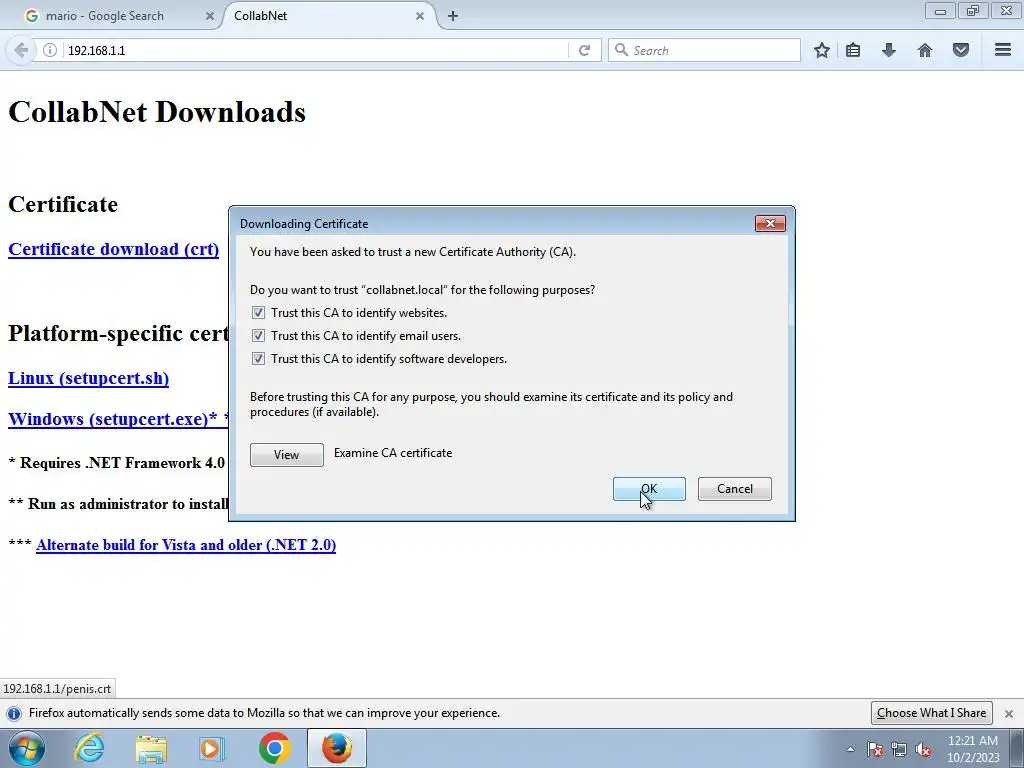Close Downloading Certificate dialog with red X
1024x768 pixels.
pos(770,223)
